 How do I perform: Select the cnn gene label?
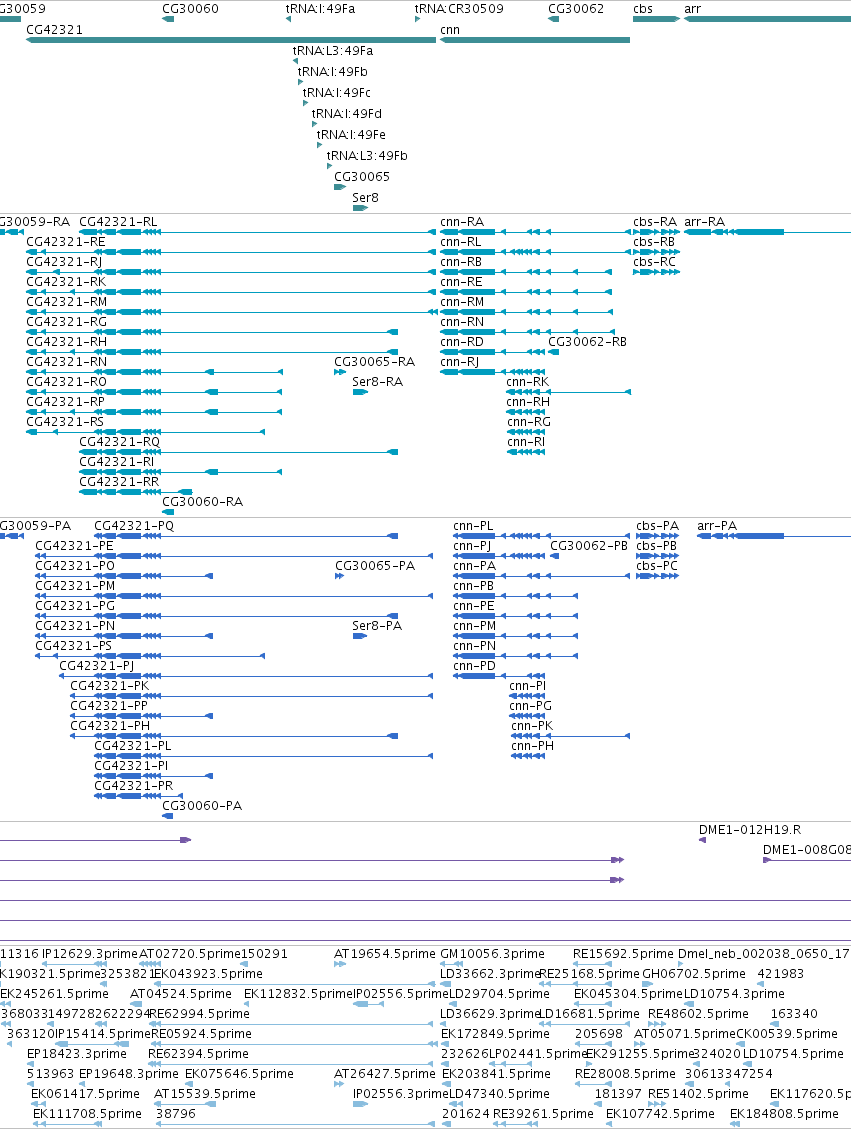[x=450, y=30]
